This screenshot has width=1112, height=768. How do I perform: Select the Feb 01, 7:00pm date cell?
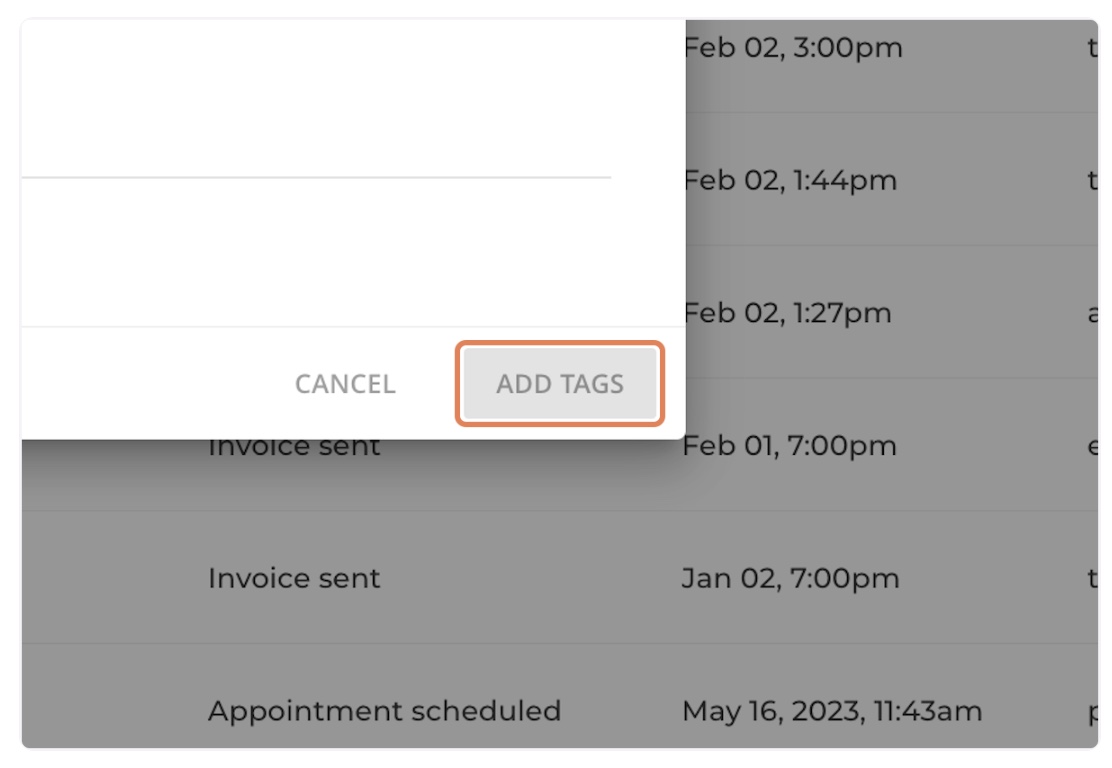[790, 446]
